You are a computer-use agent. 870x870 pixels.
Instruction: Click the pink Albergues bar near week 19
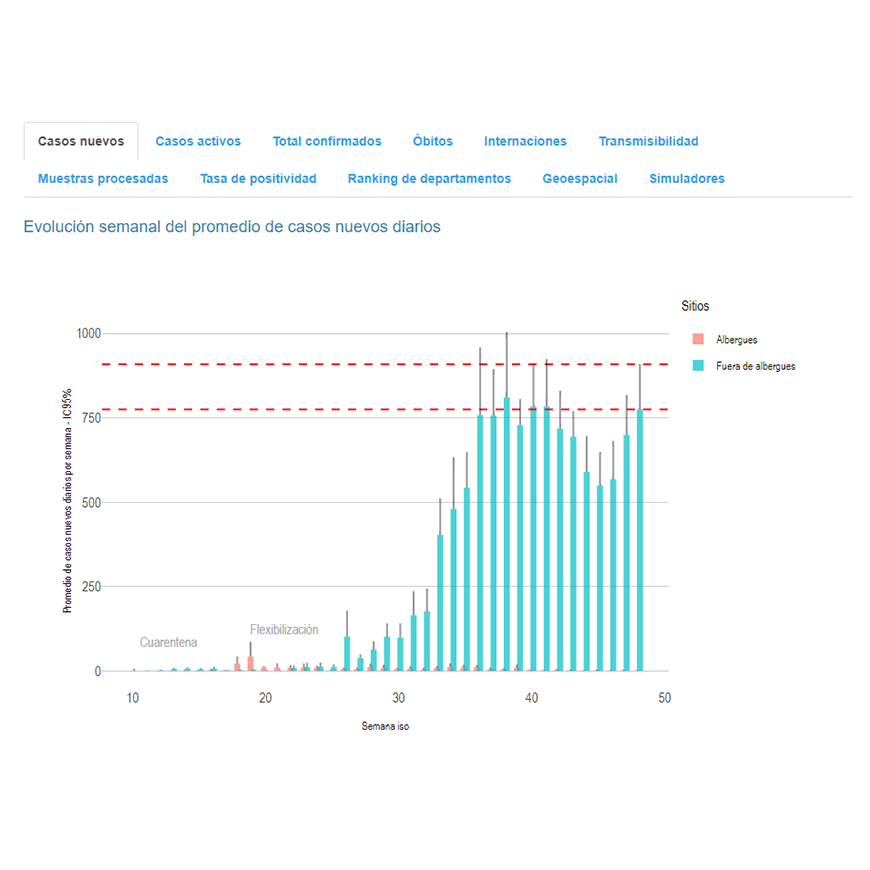(x=251, y=664)
